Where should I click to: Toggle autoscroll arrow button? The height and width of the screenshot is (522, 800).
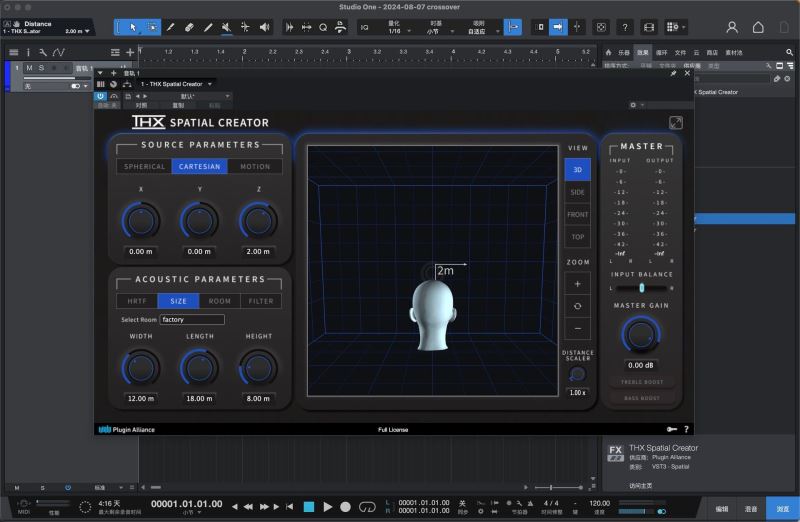pyautogui.click(x=558, y=27)
